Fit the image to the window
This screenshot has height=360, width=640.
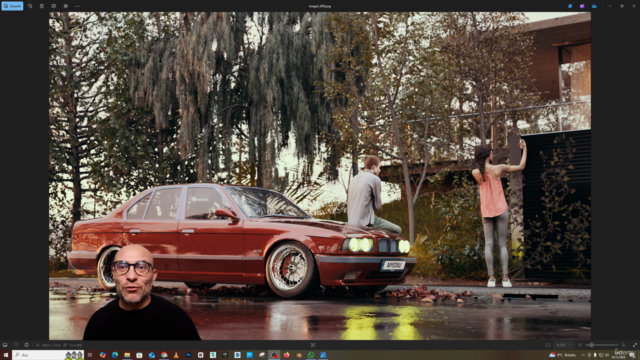[x=548, y=345]
